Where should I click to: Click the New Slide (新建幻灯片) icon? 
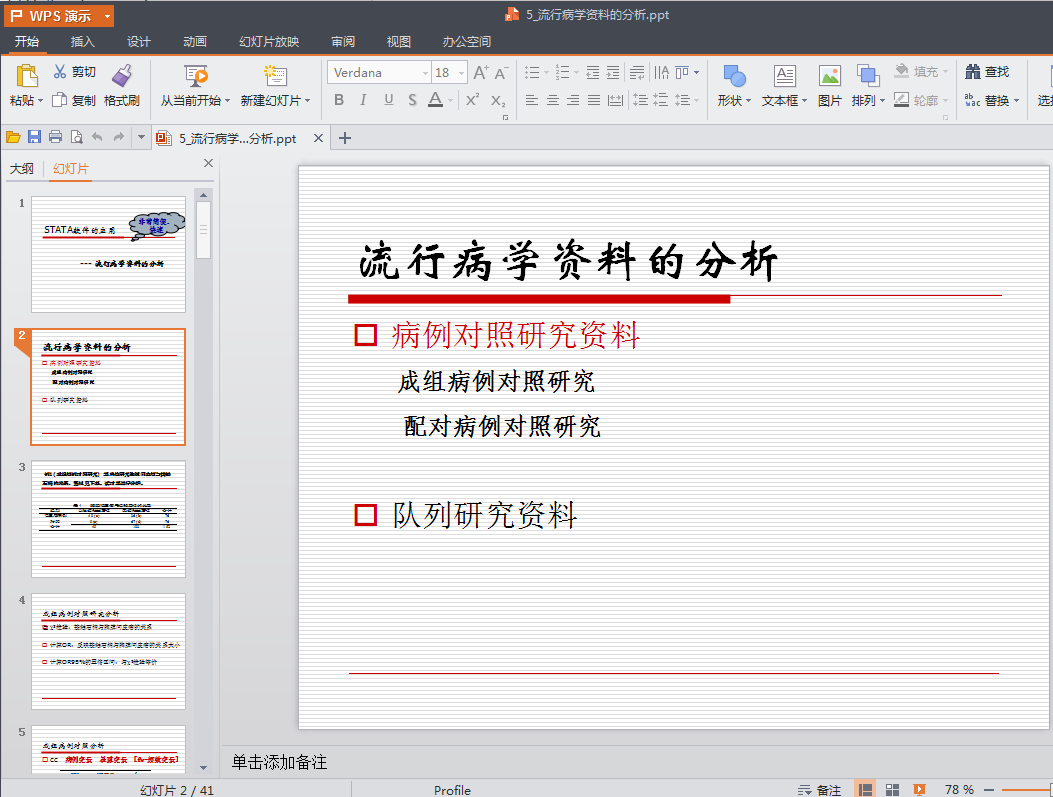pos(275,76)
